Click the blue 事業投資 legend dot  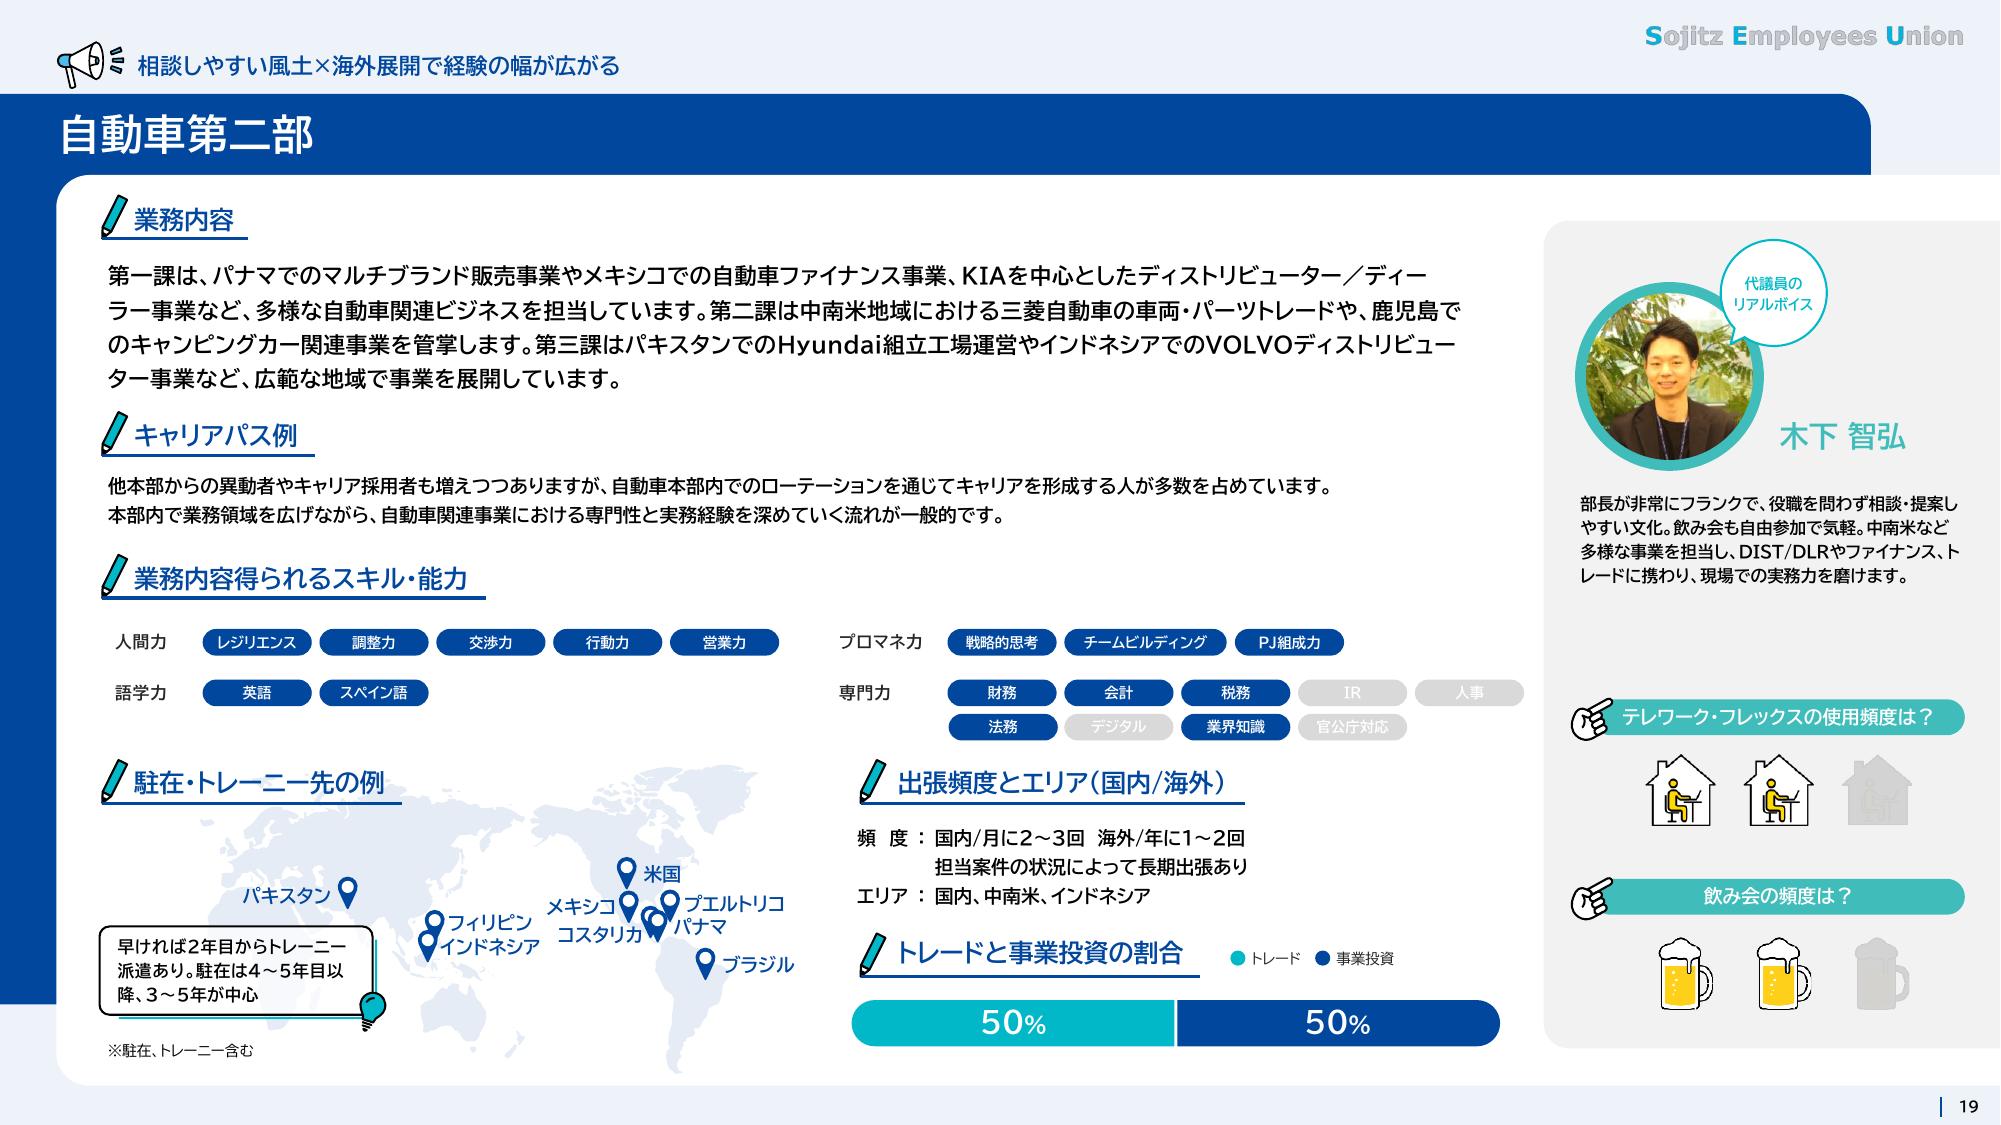1323,958
